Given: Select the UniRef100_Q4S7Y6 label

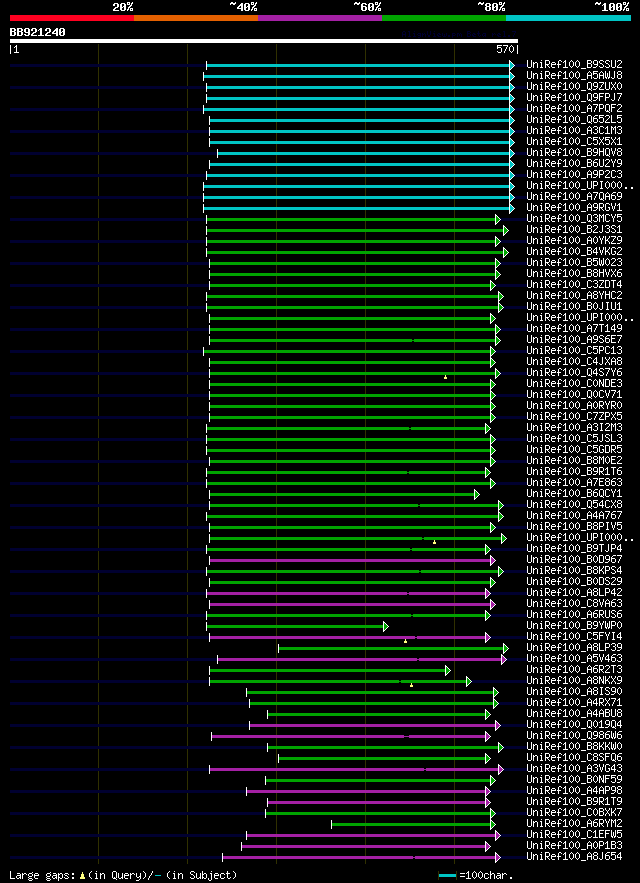Looking at the screenshot, I should coord(574,372).
